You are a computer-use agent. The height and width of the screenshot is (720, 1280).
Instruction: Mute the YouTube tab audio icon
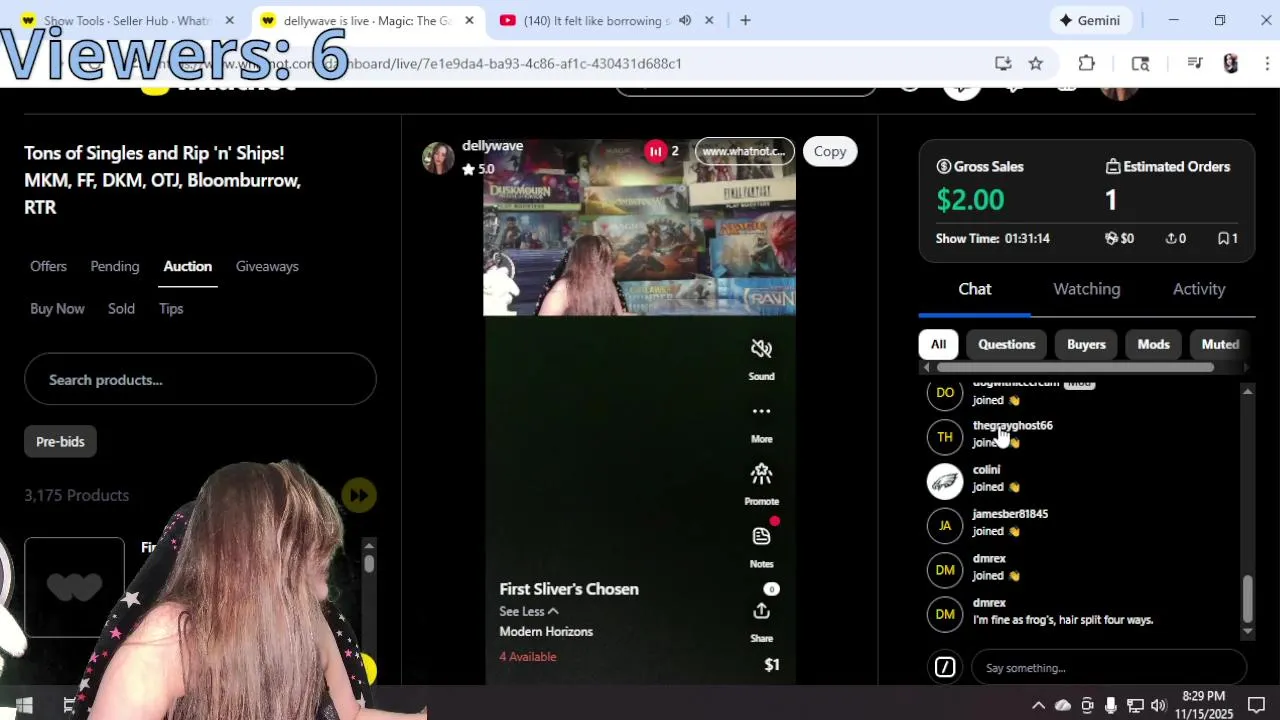click(x=685, y=20)
